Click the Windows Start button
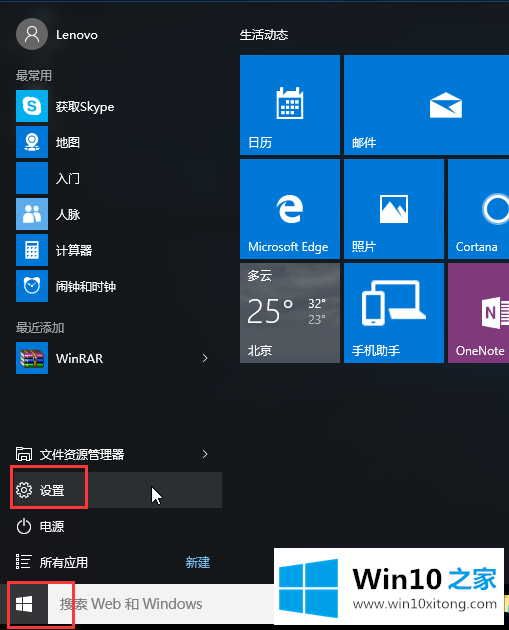The width and height of the screenshot is (509, 630). point(24,604)
